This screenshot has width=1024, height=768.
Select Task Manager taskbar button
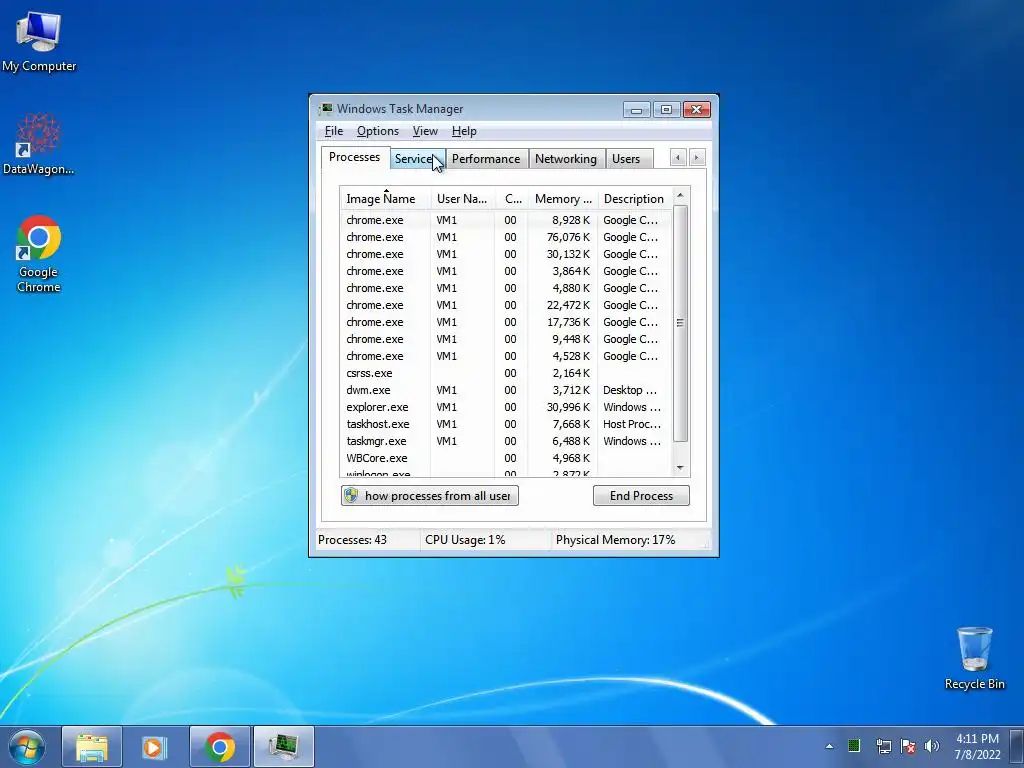pyautogui.click(x=284, y=747)
